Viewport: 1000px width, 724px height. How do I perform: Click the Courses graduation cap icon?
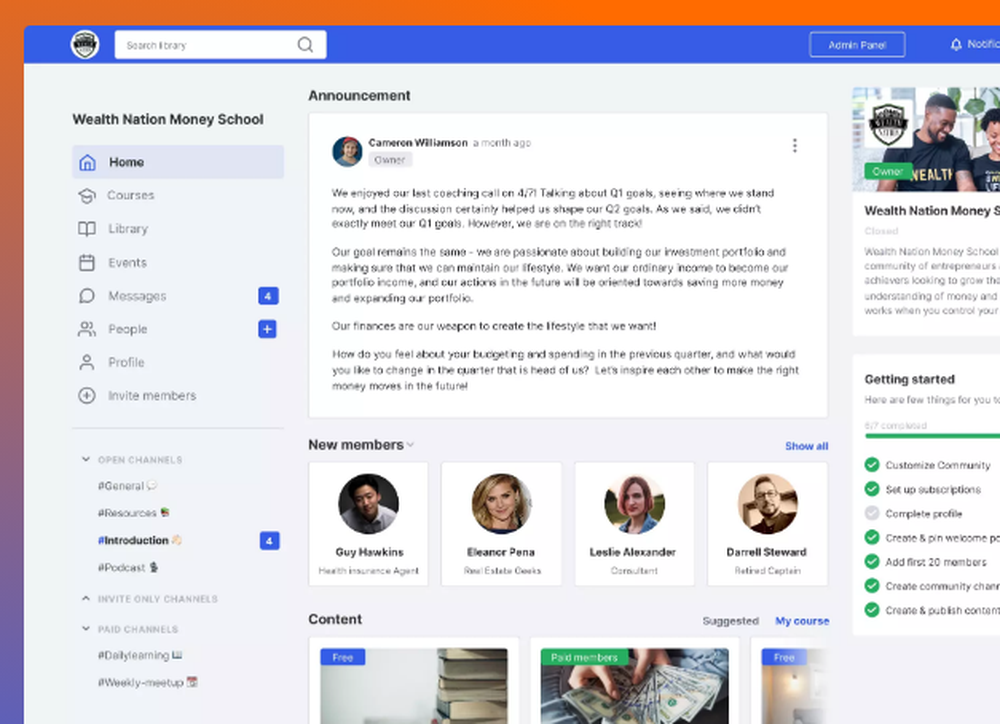[87, 195]
